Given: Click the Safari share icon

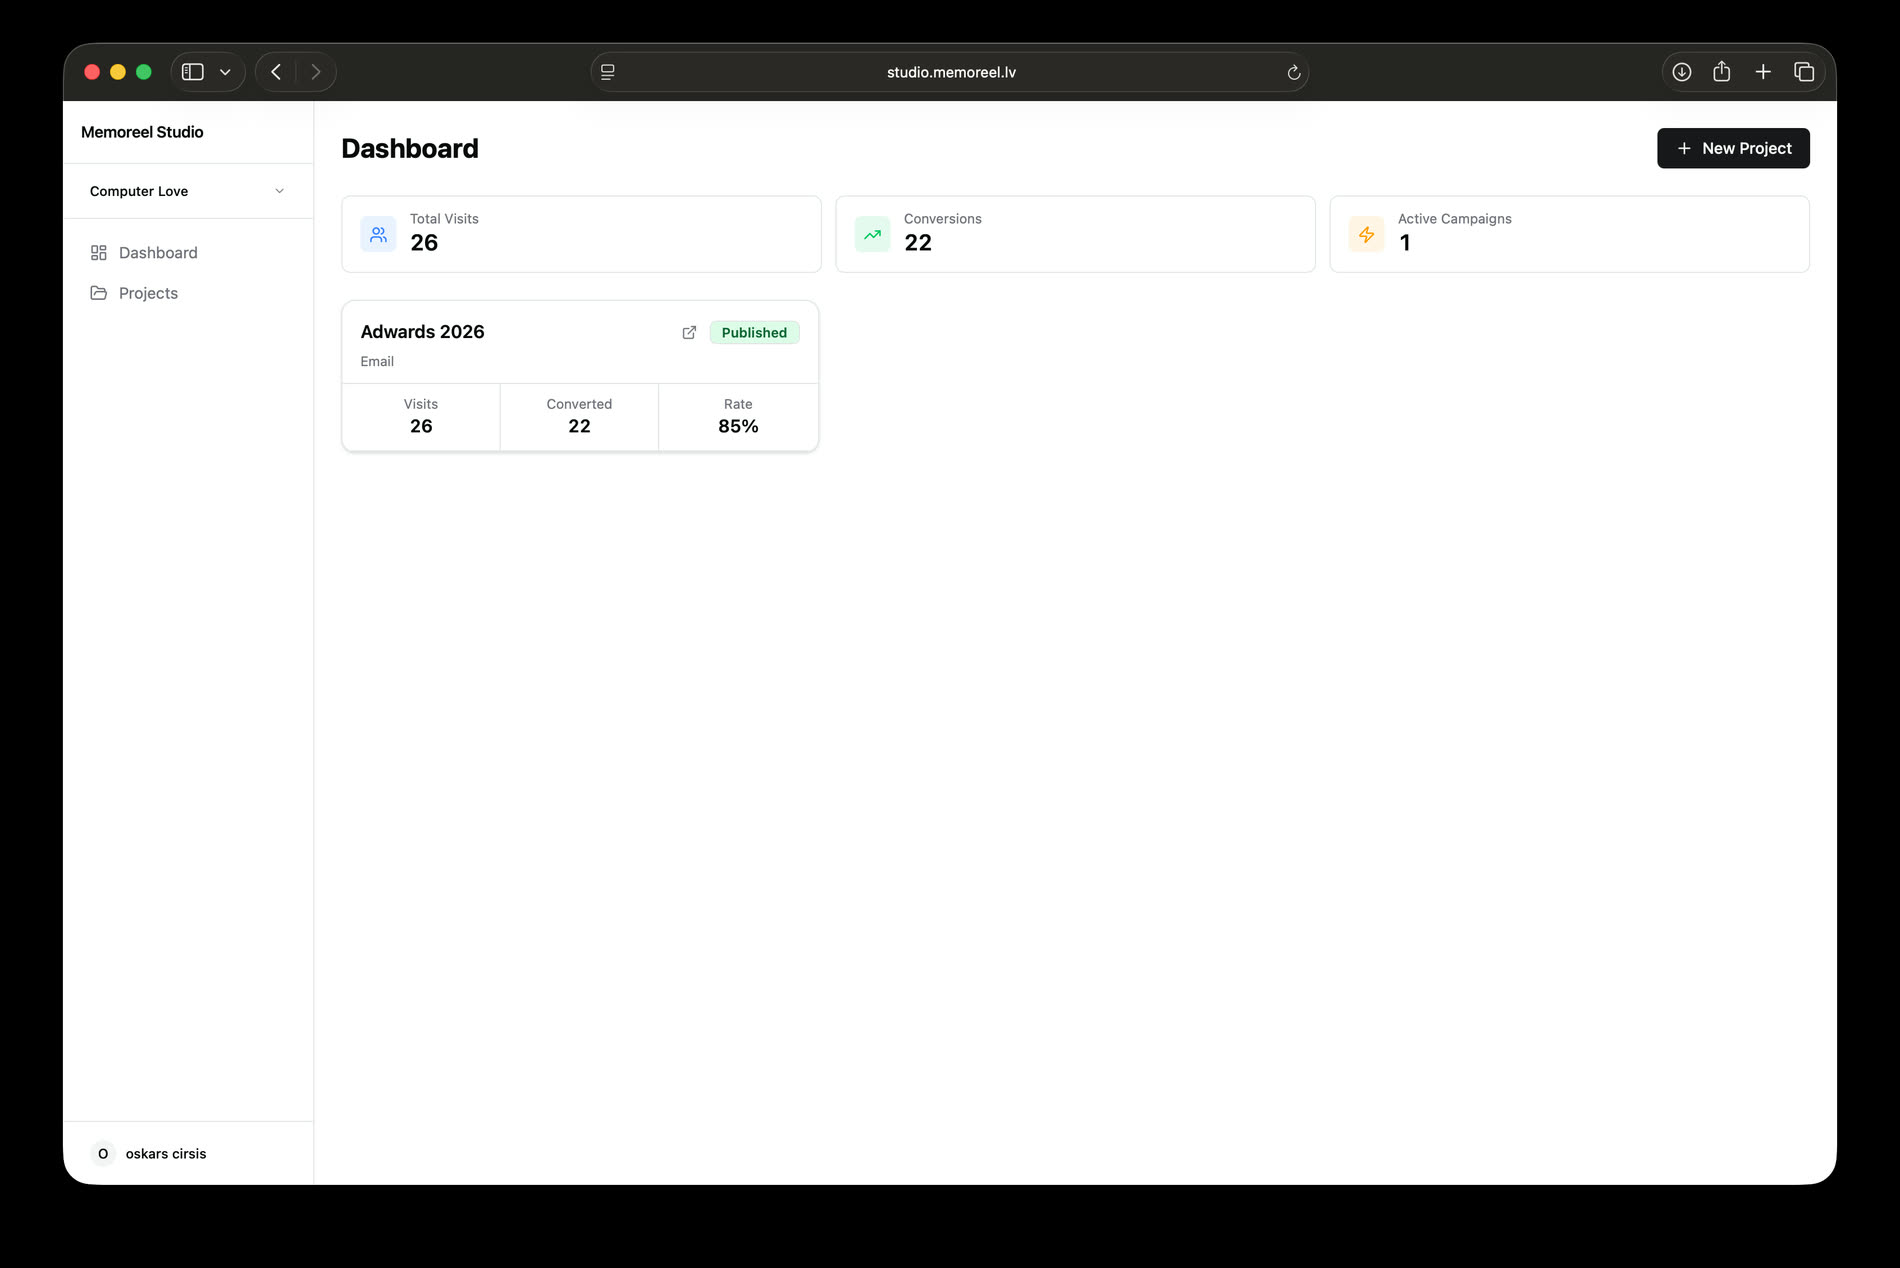Looking at the screenshot, I should (x=1722, y=72).
